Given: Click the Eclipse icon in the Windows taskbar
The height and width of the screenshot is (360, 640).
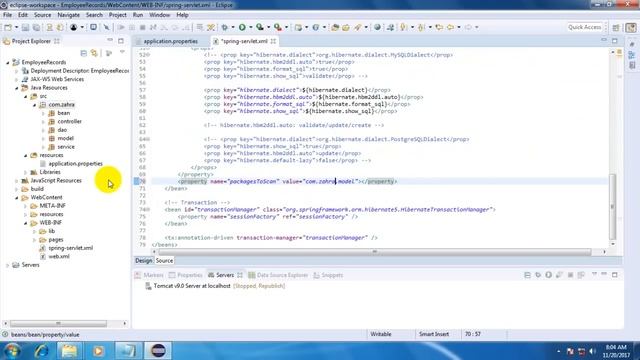Looking at the screenshot, I should 158,351.
